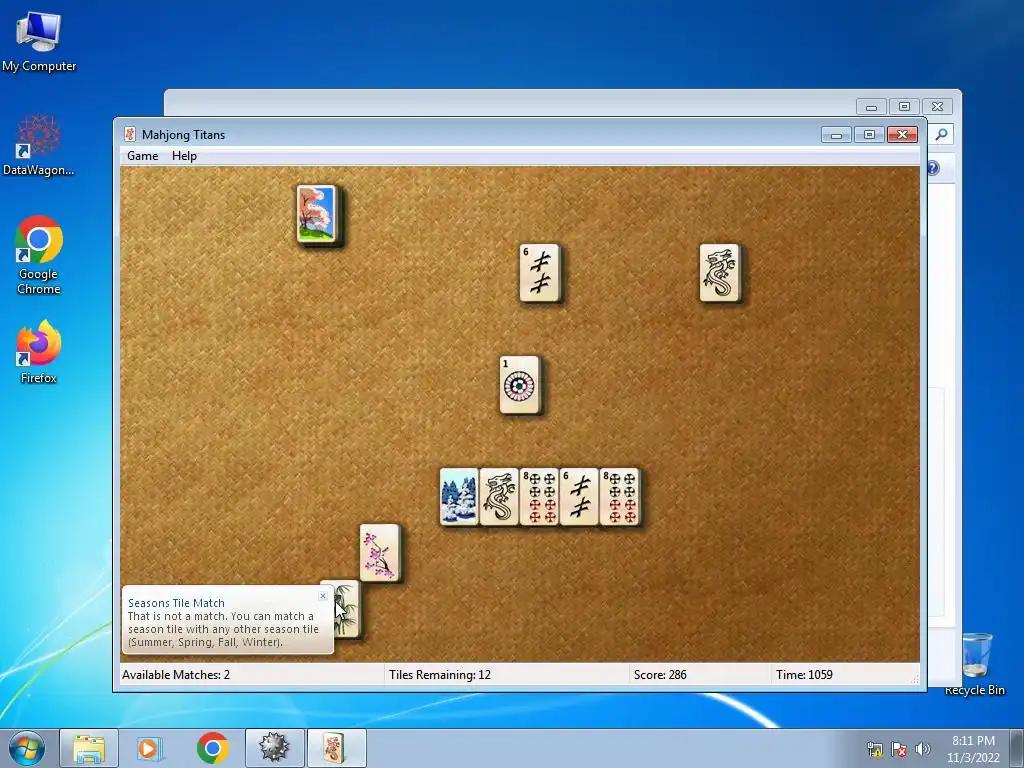Image resolution: width=1024 pixels, height=768 pixels.
Task: Open Windows Explorer from the taskbar
Action: (89, 748)
